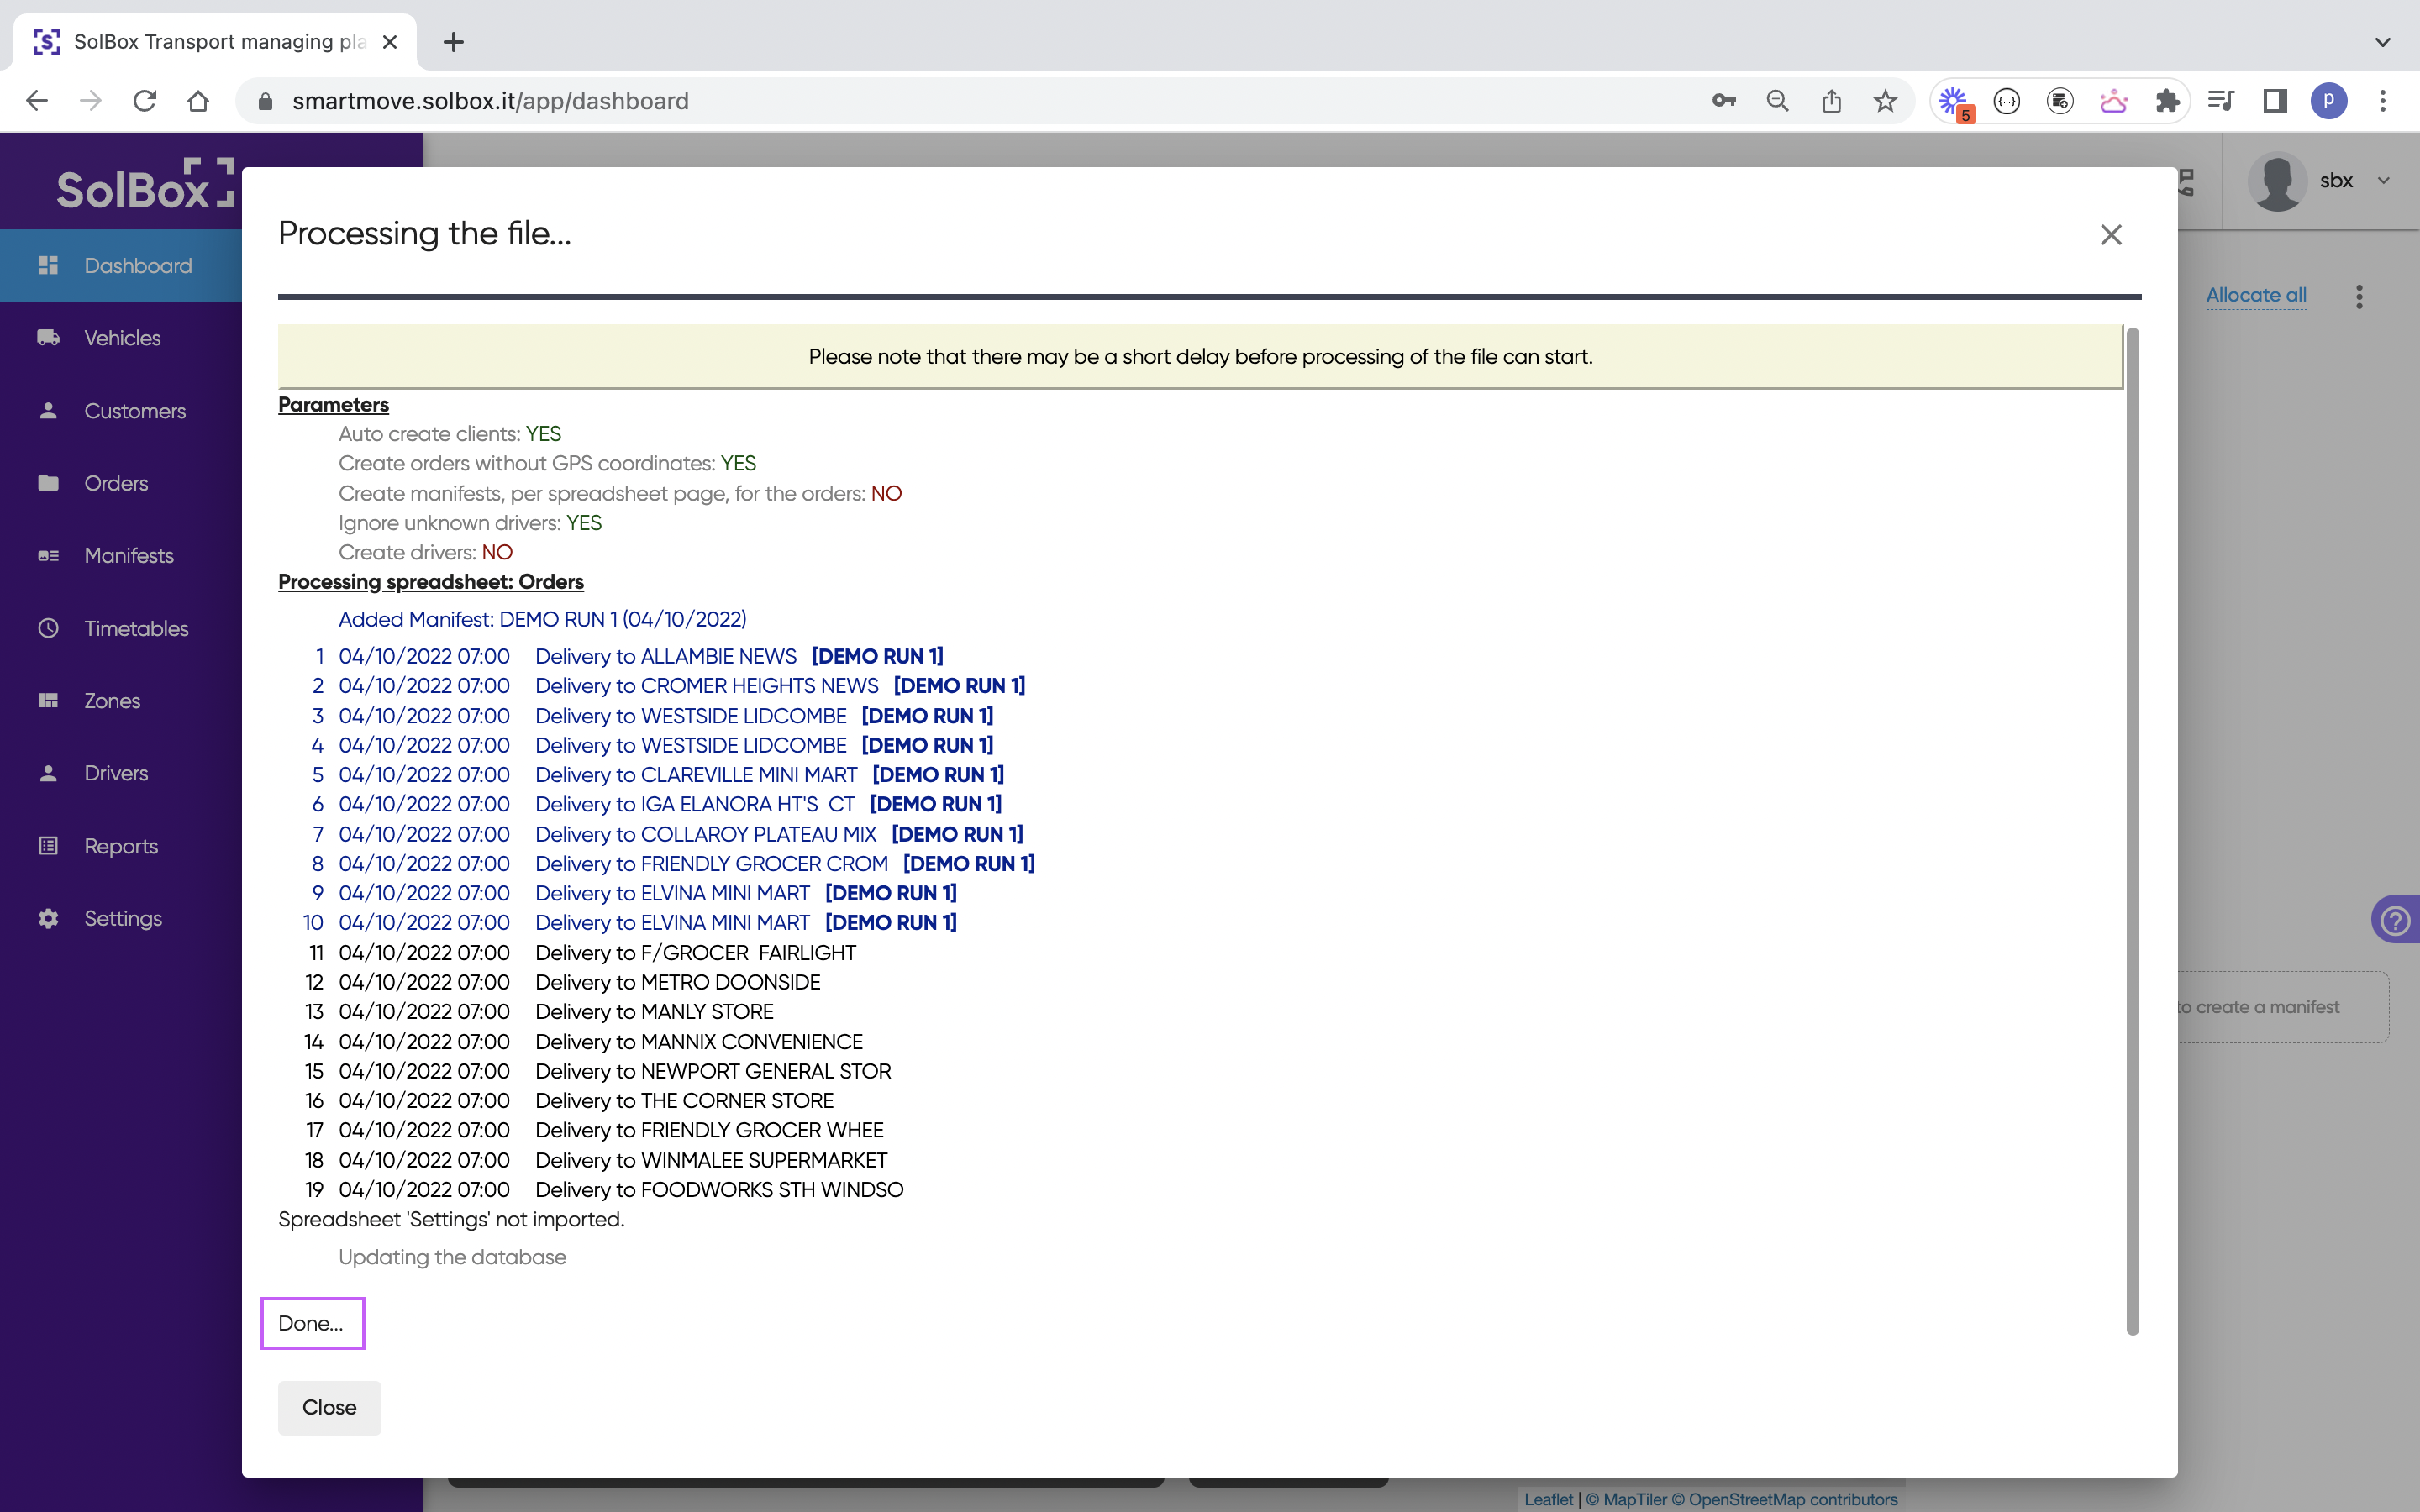Click the Timetables clock icon
Viewport: 2420px width, 1512px height.
[48, 628]
